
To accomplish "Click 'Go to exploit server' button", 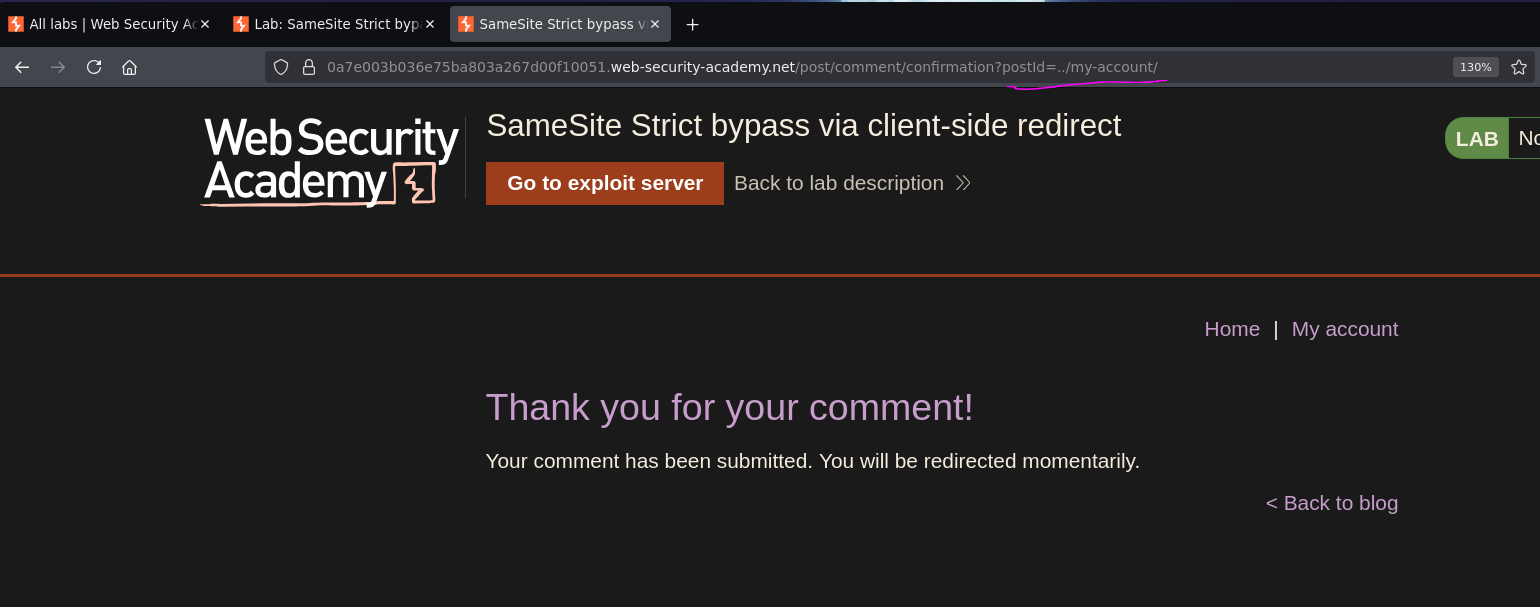I will [x=605, y=183].
